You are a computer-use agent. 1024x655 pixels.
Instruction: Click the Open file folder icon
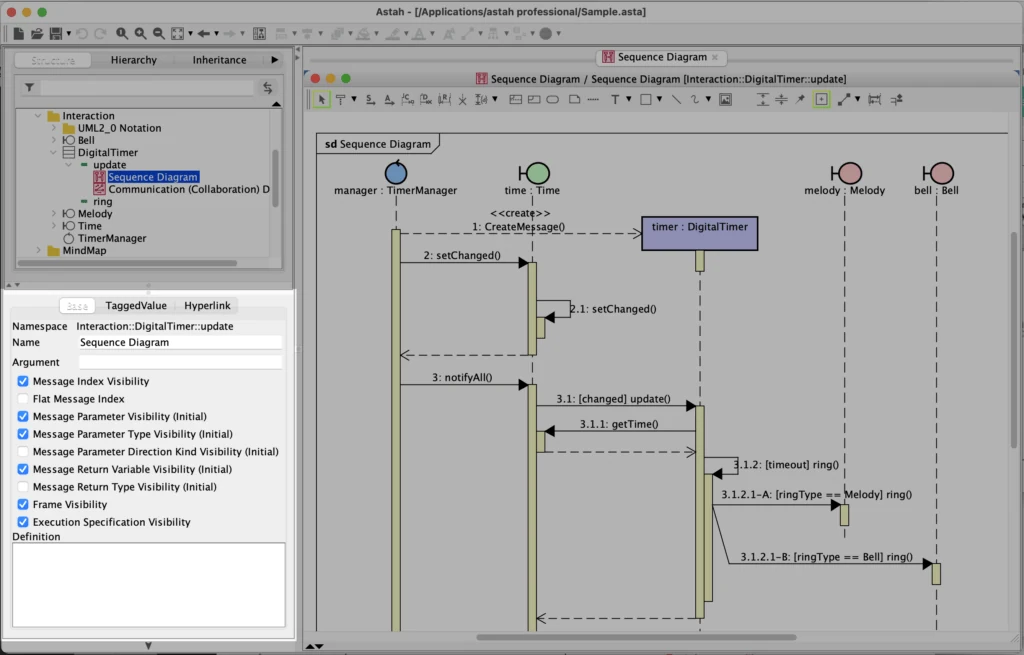click(37, 33)
